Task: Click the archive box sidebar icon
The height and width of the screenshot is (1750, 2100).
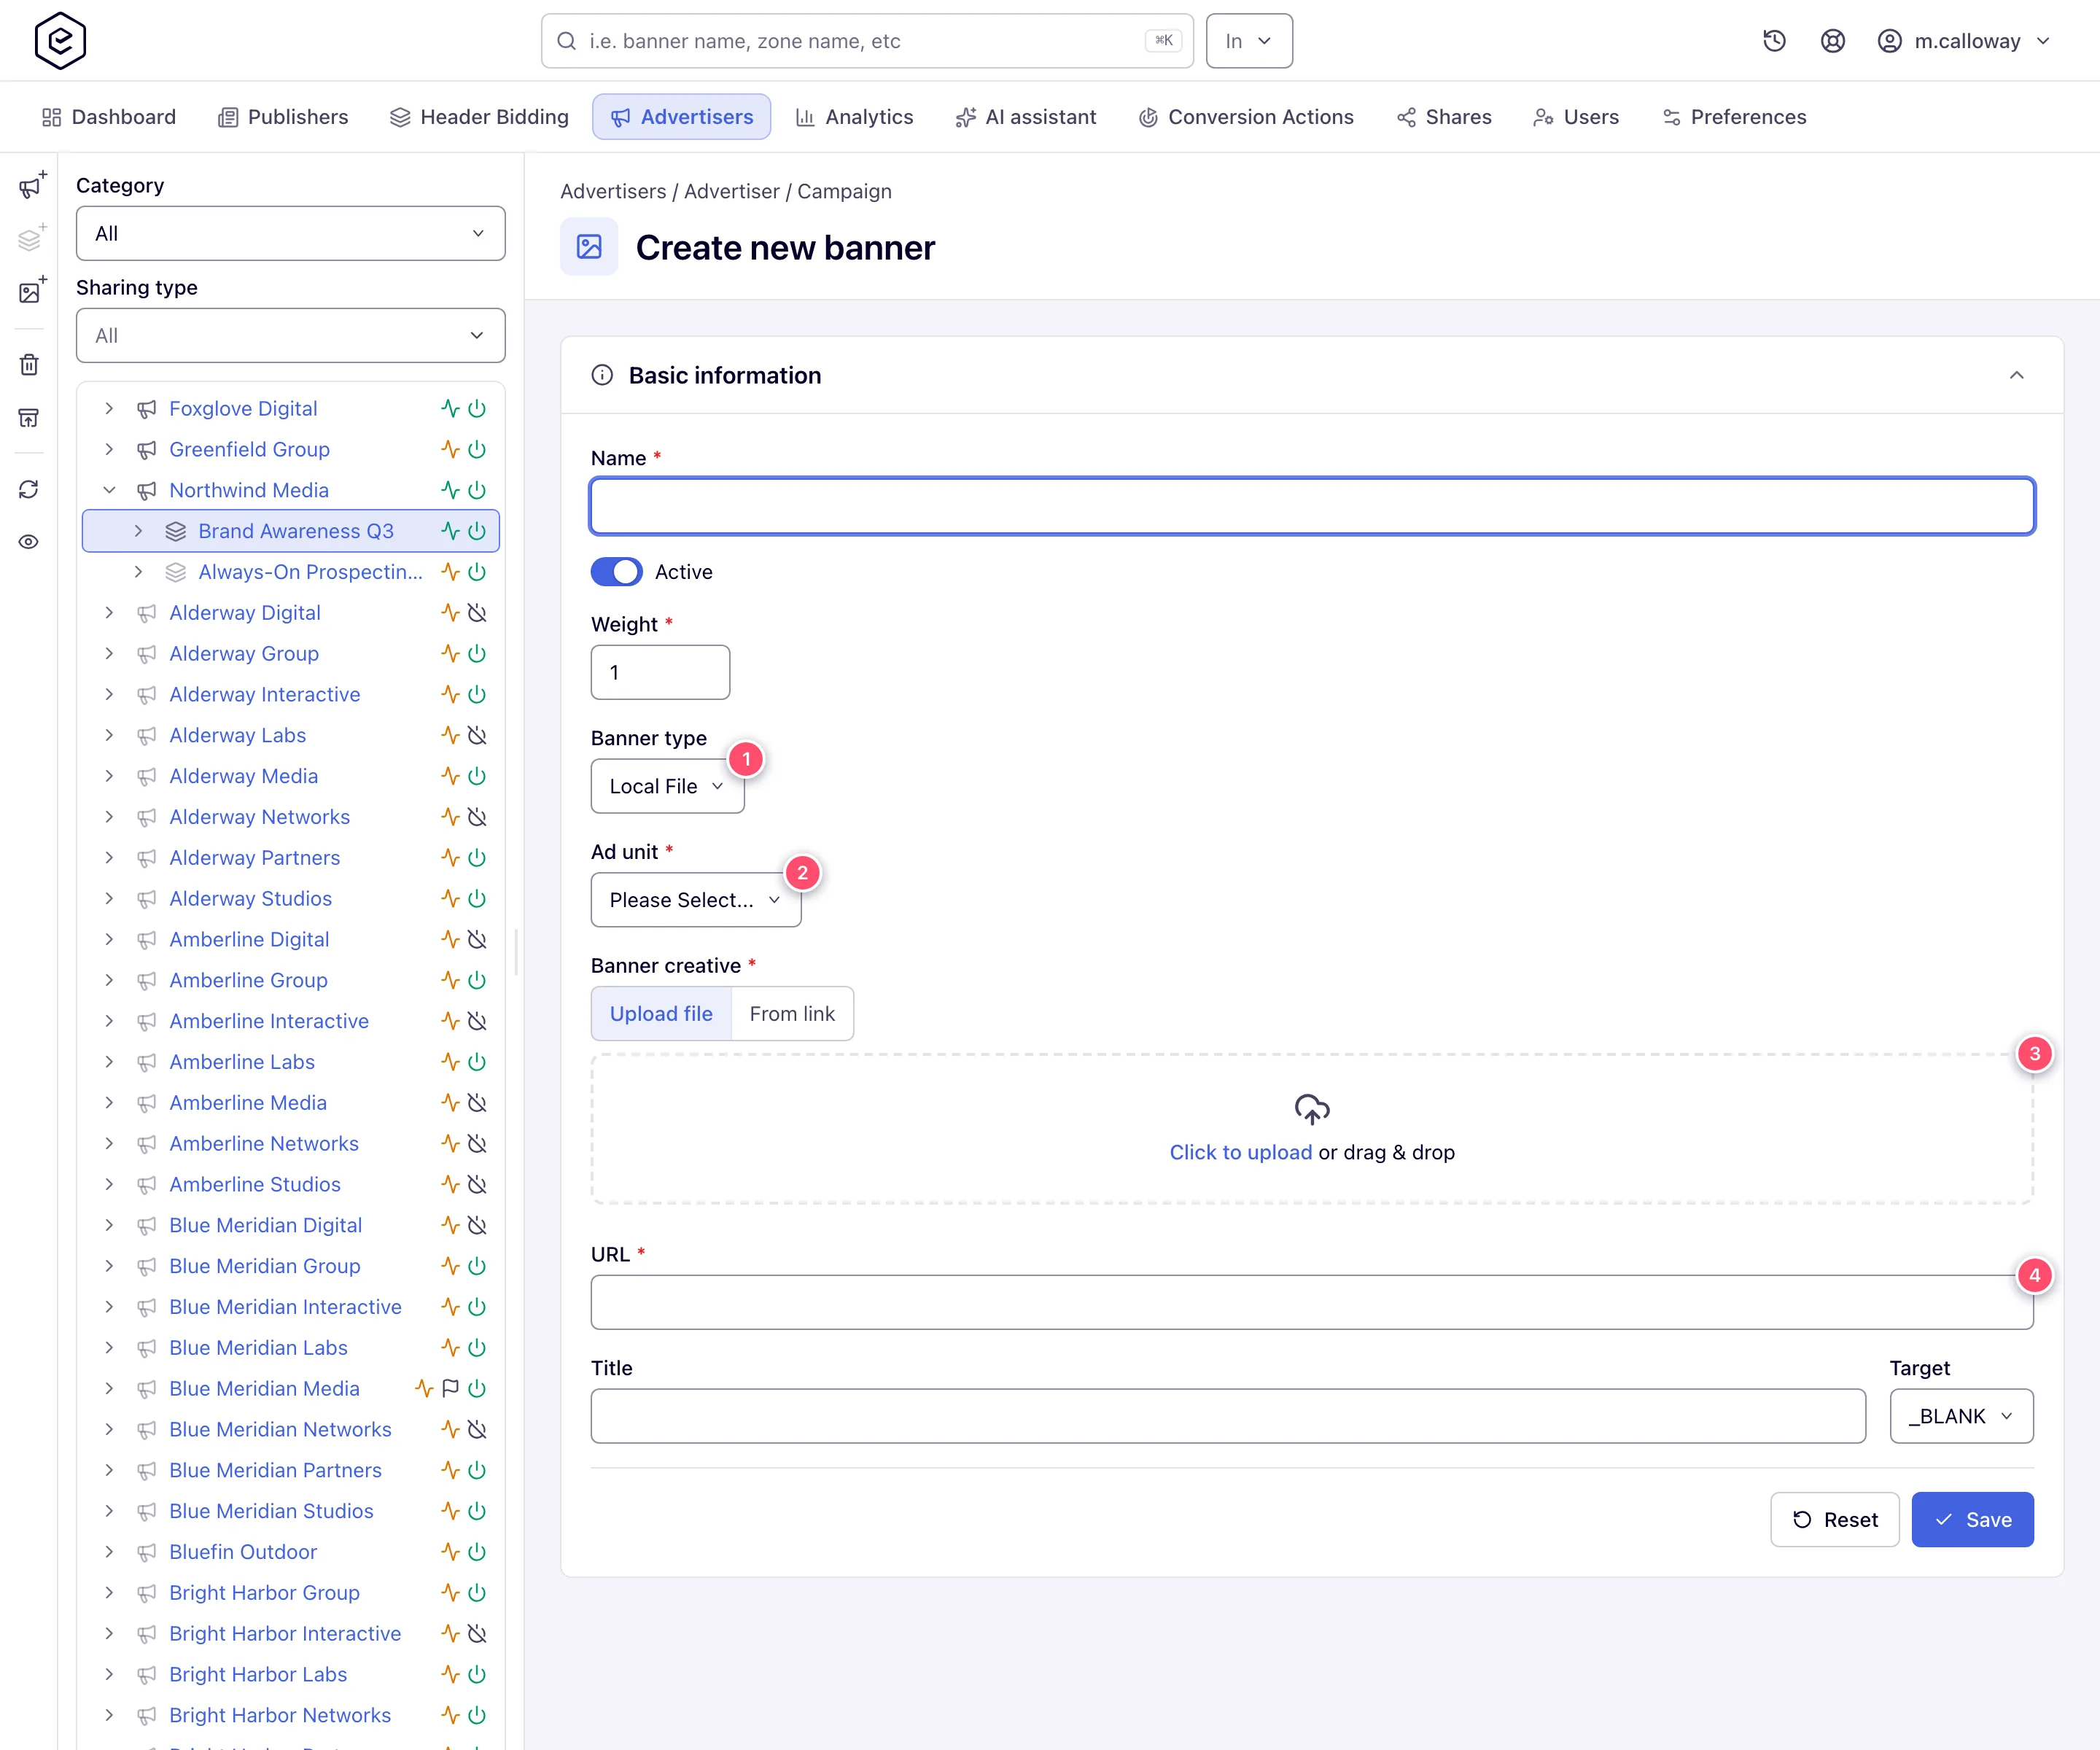Action: 29,417
